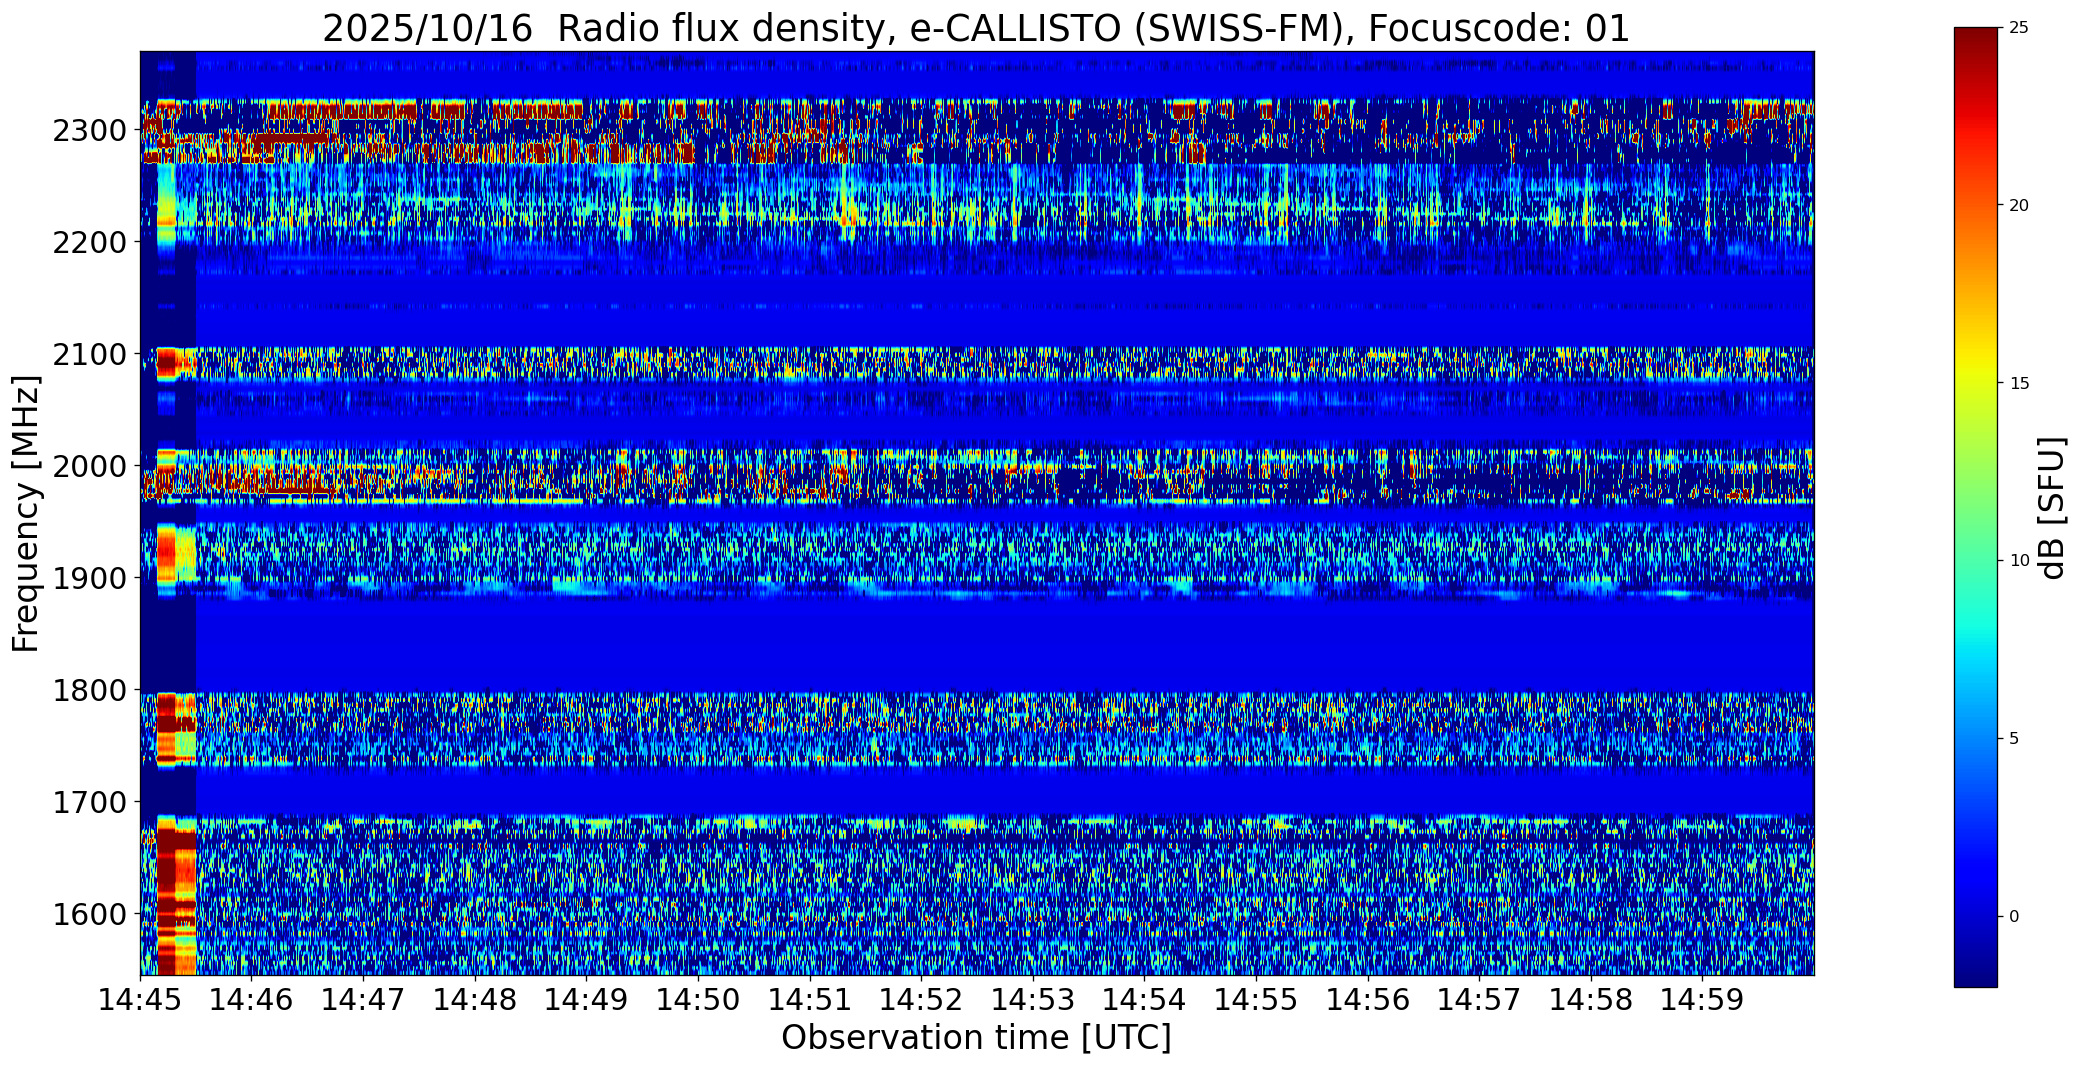Image resolution: width=2082 pixels, height=1067 pixels.
Task: Click the 1600 frequency tick label
Action: pyautogui.click(x=92, y=914)
